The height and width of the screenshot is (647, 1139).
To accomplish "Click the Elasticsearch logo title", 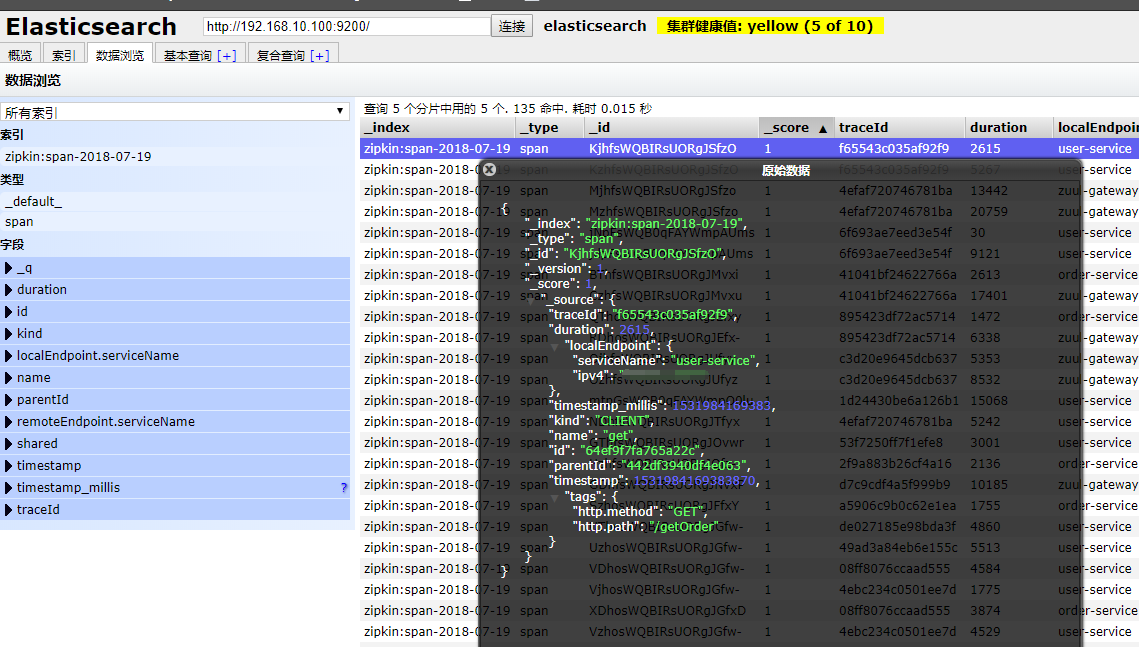I will tap(92, 27).
